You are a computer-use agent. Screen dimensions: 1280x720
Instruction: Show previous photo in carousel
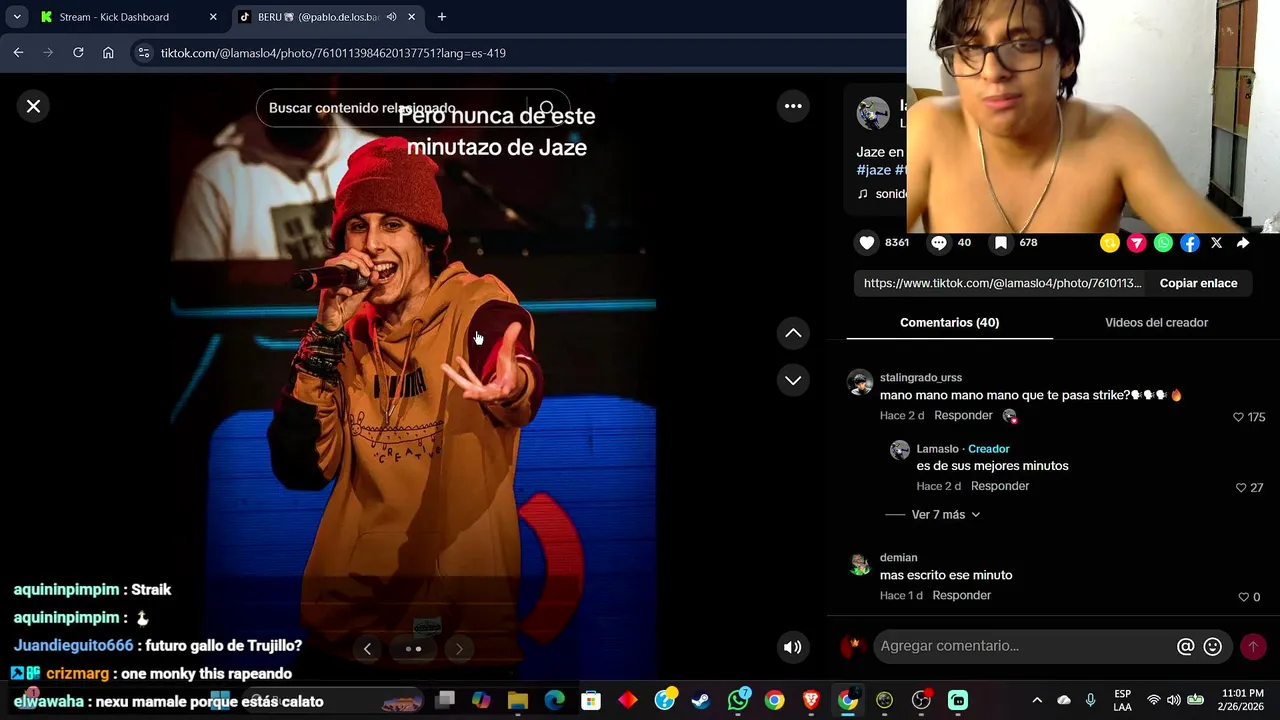click(x=367, y=649)
